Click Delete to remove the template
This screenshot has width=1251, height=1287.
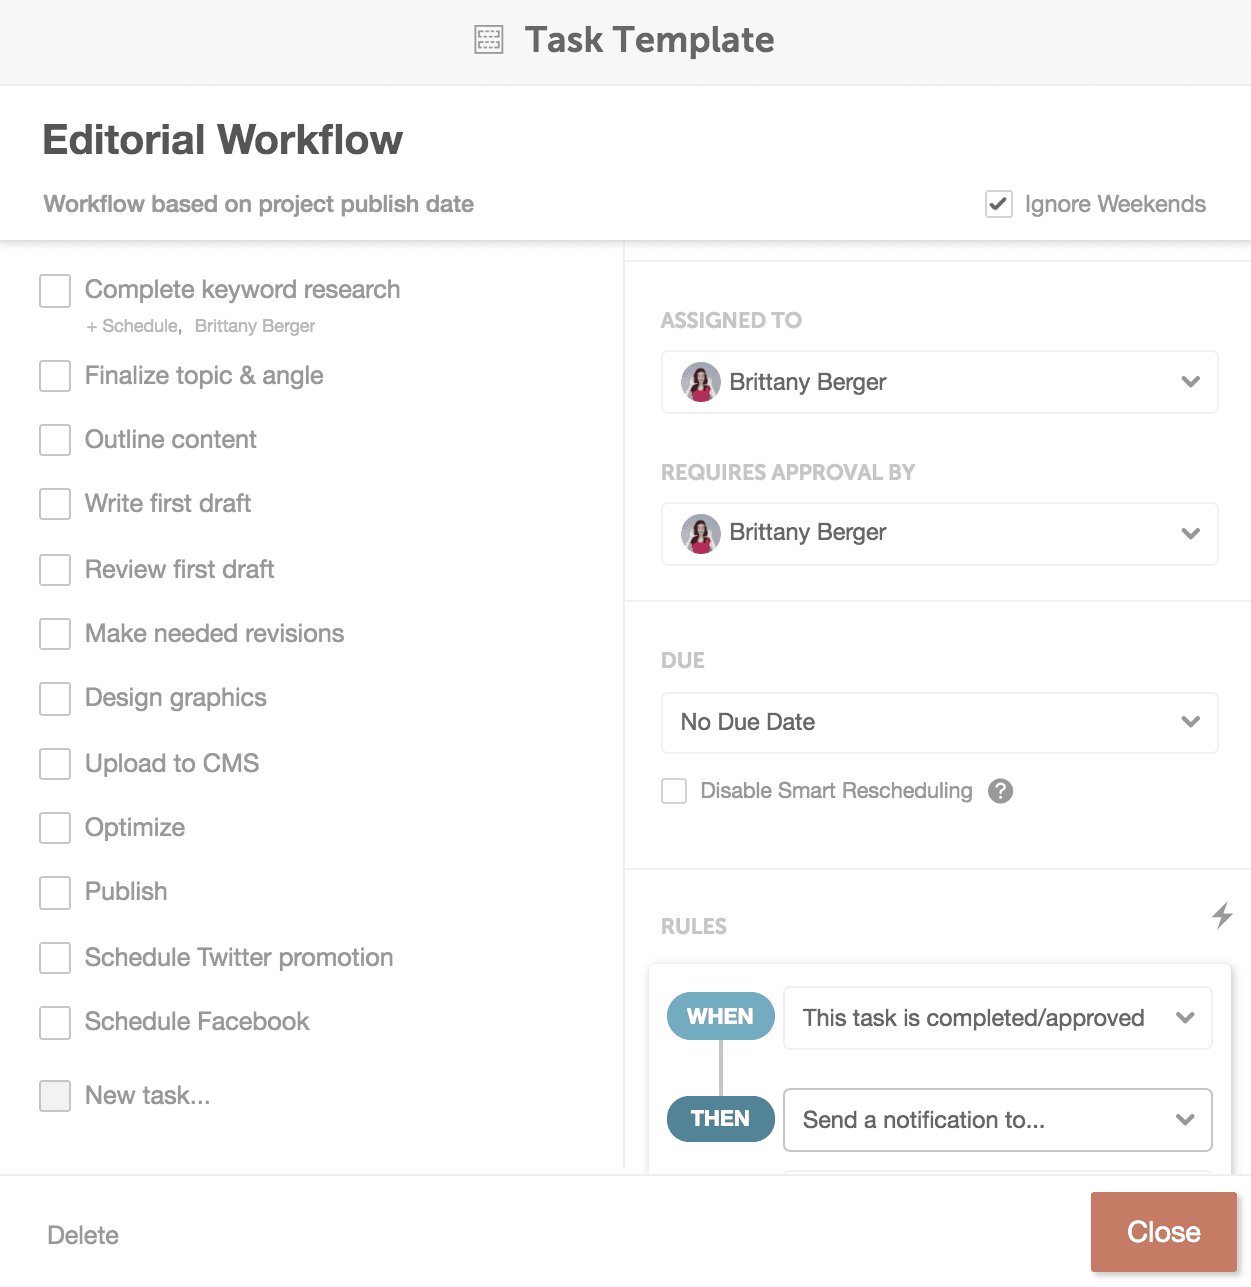click(x=83, y=1235)
